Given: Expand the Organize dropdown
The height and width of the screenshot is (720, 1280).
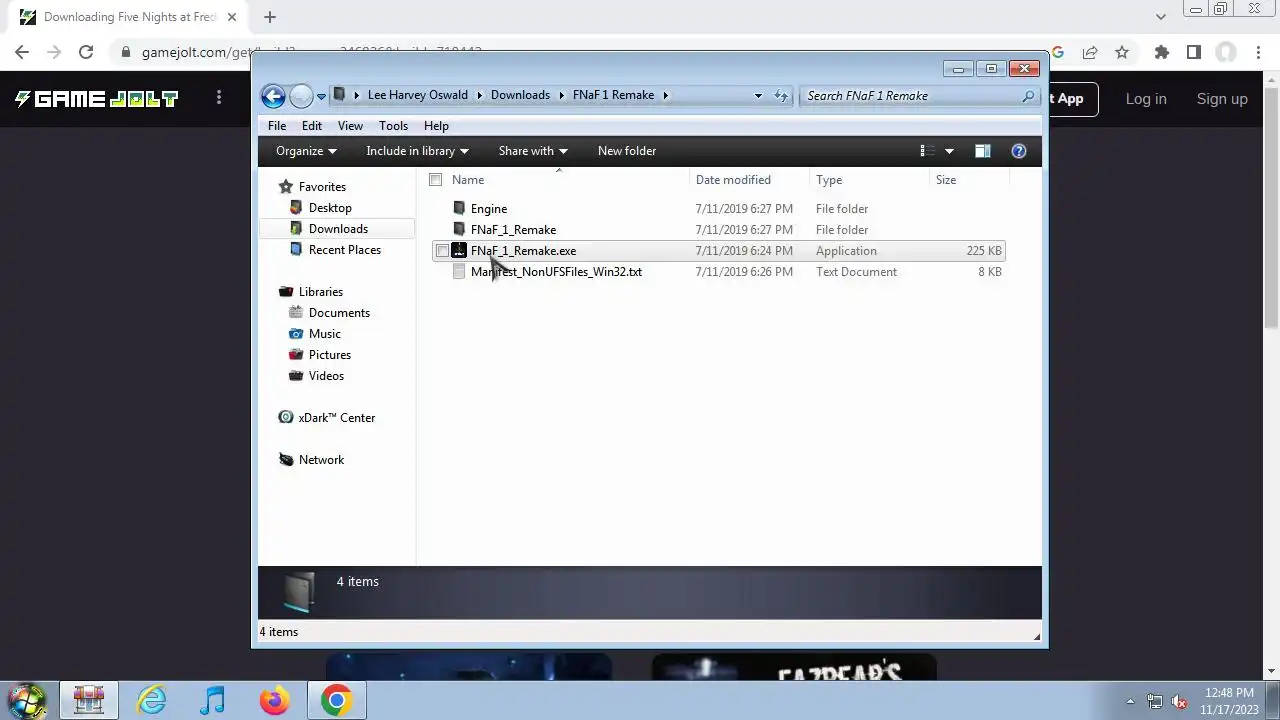Looking at the screenshot, I should coord(306,151).
